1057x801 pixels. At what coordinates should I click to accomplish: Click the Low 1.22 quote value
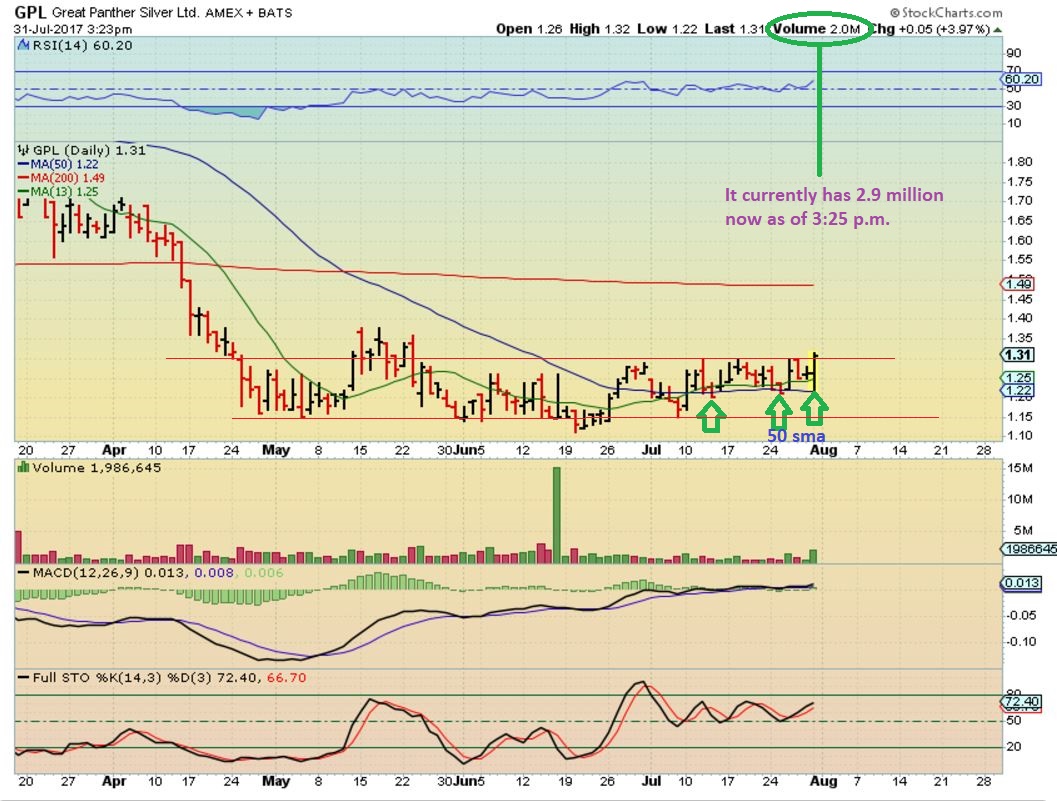[667, 29]
